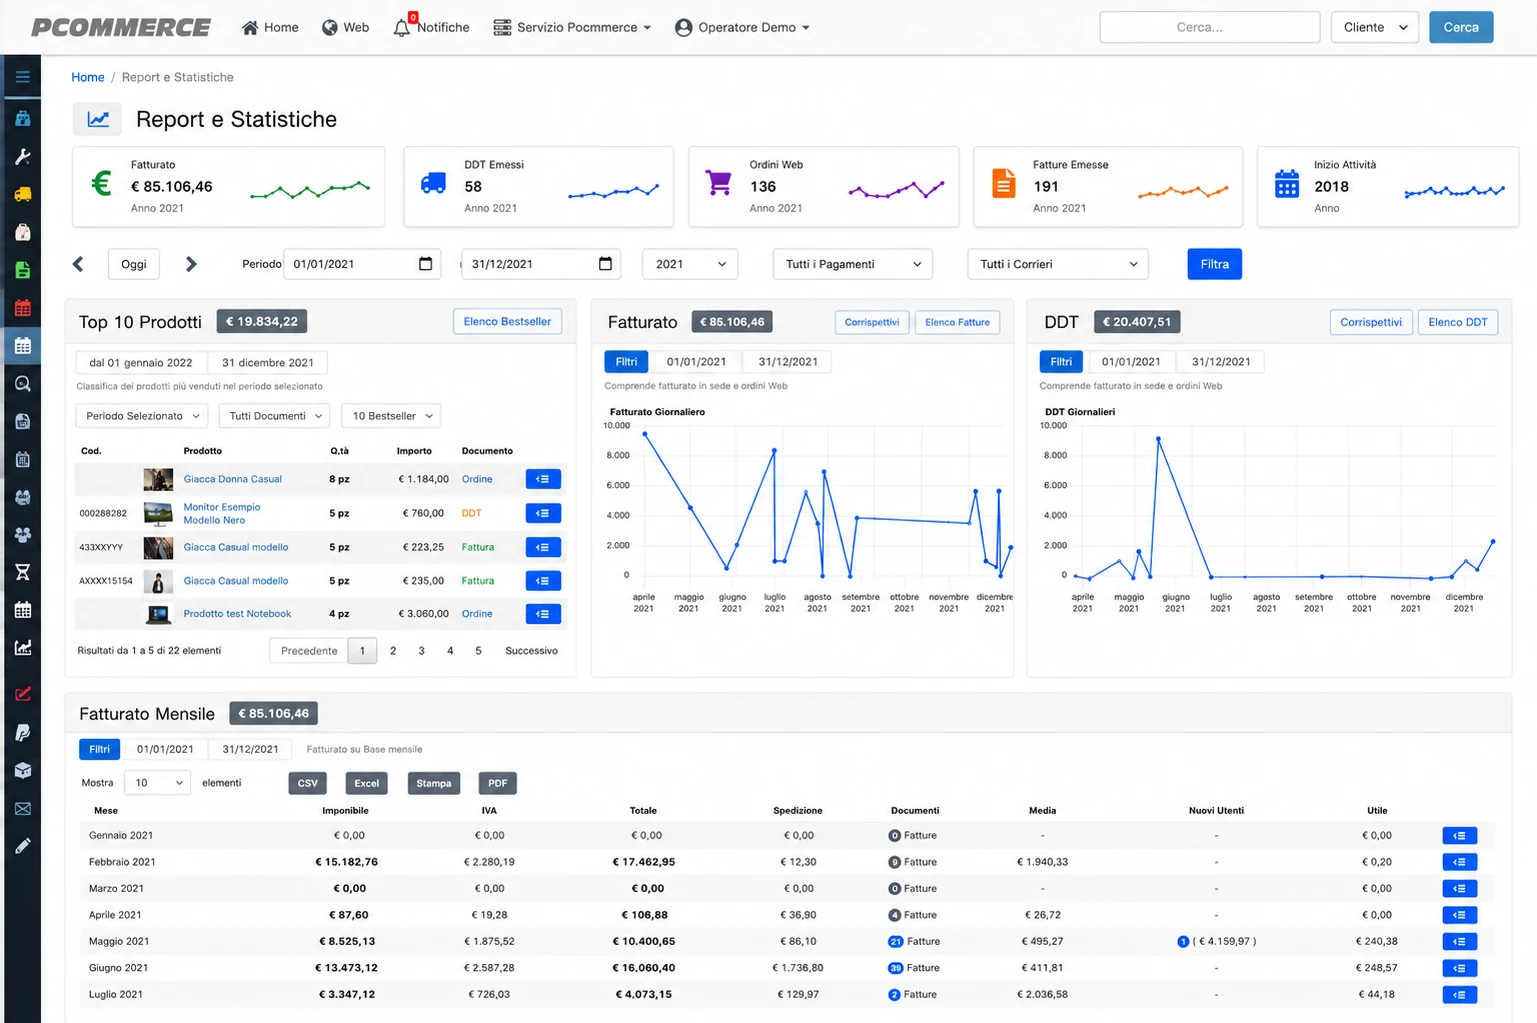The image size is (1537, 1023).
Task: Open the envelope mail sidebar icon
Action: click(x=22, y=808)
